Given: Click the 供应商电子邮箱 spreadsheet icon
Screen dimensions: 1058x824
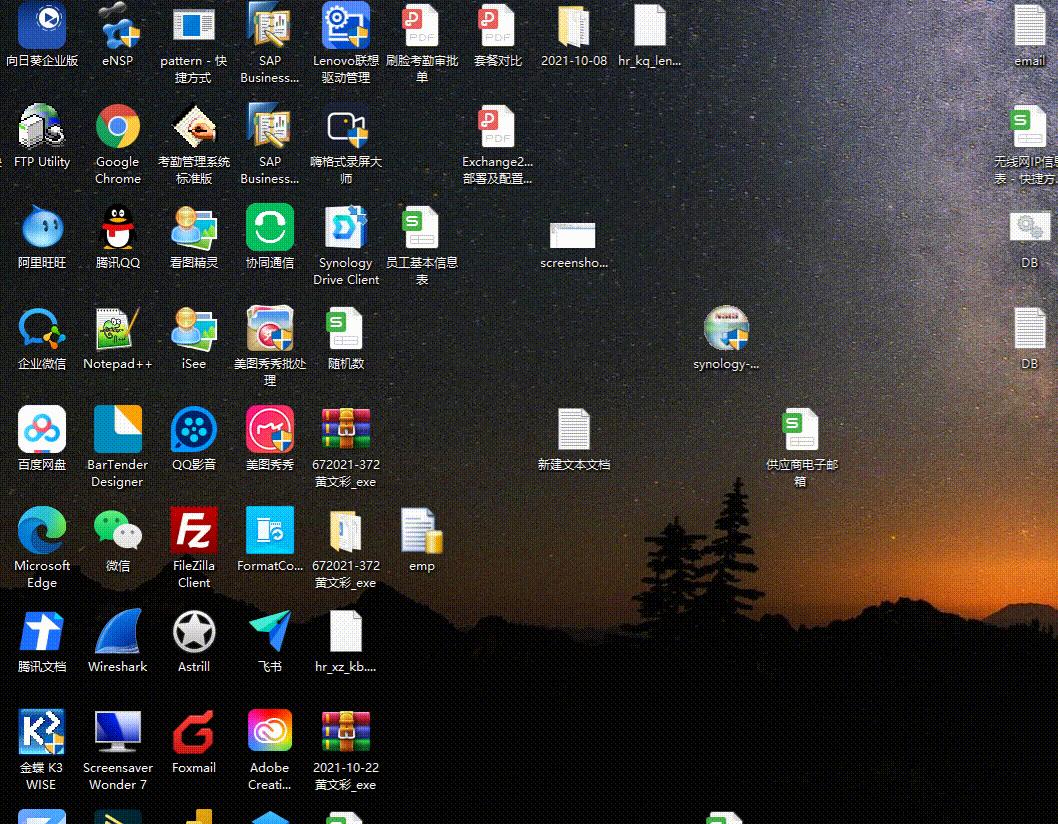Looking at the screenshot, I should [x=801, y=429].
